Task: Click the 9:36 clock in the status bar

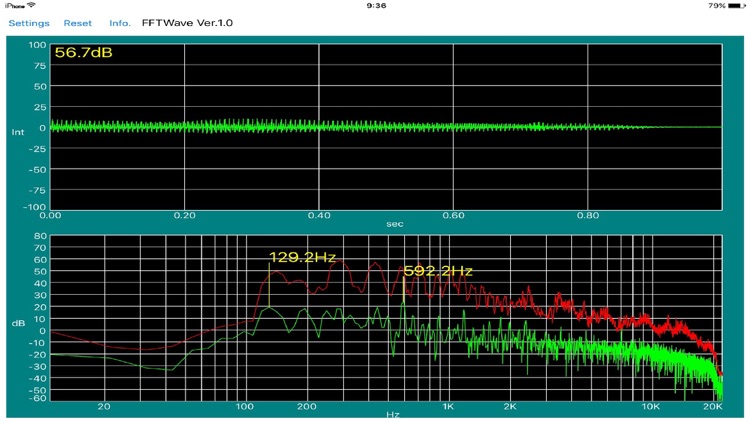Action: pos(376,6)
